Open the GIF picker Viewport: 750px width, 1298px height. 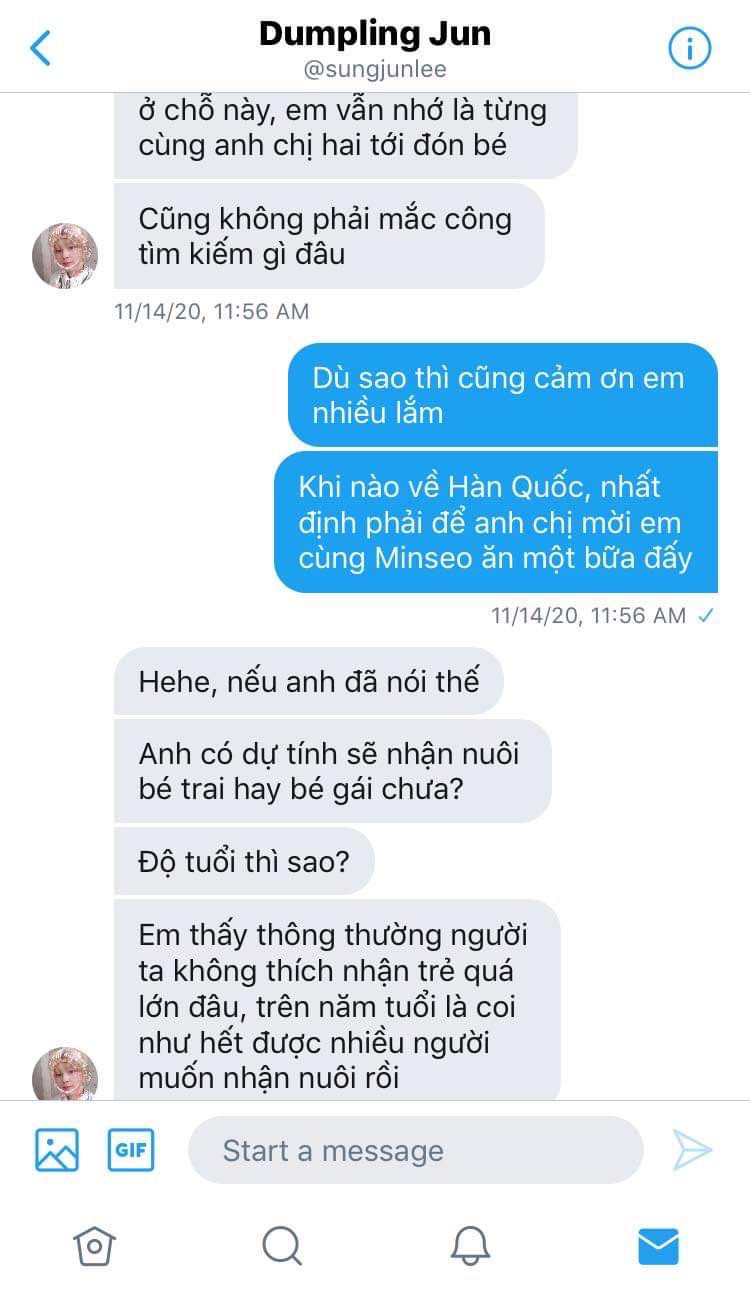pos(131,1149)
